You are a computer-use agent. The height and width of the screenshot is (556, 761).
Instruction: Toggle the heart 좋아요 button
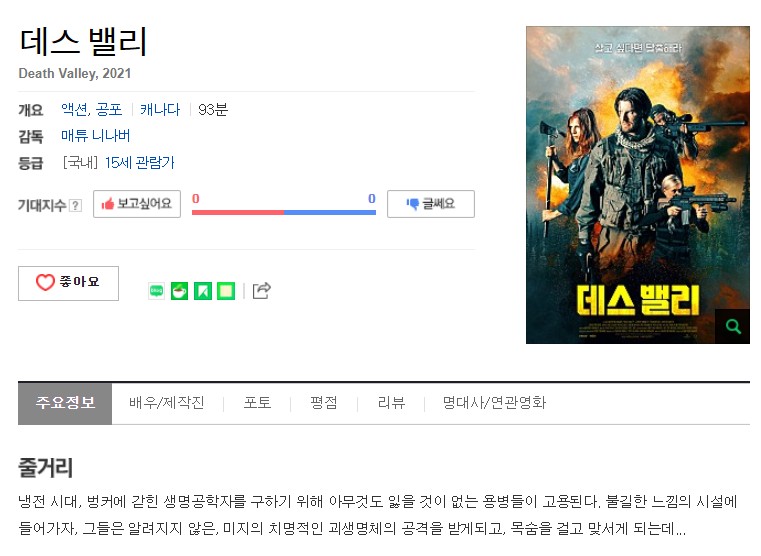tap(68, 283)
